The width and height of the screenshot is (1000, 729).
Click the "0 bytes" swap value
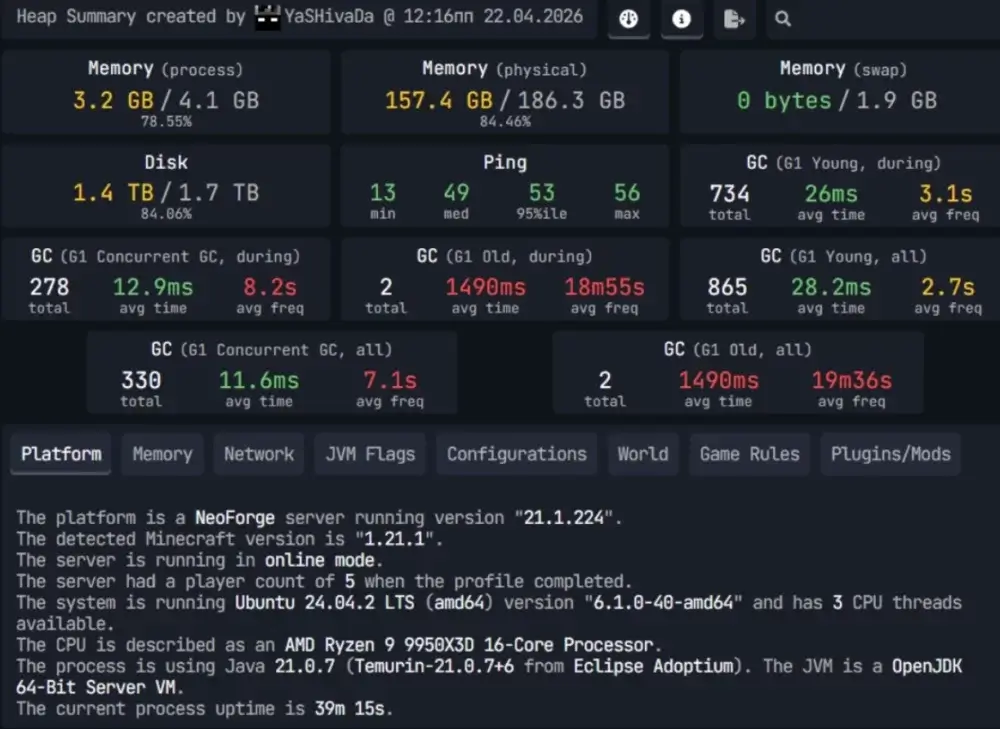click(784, 100)
